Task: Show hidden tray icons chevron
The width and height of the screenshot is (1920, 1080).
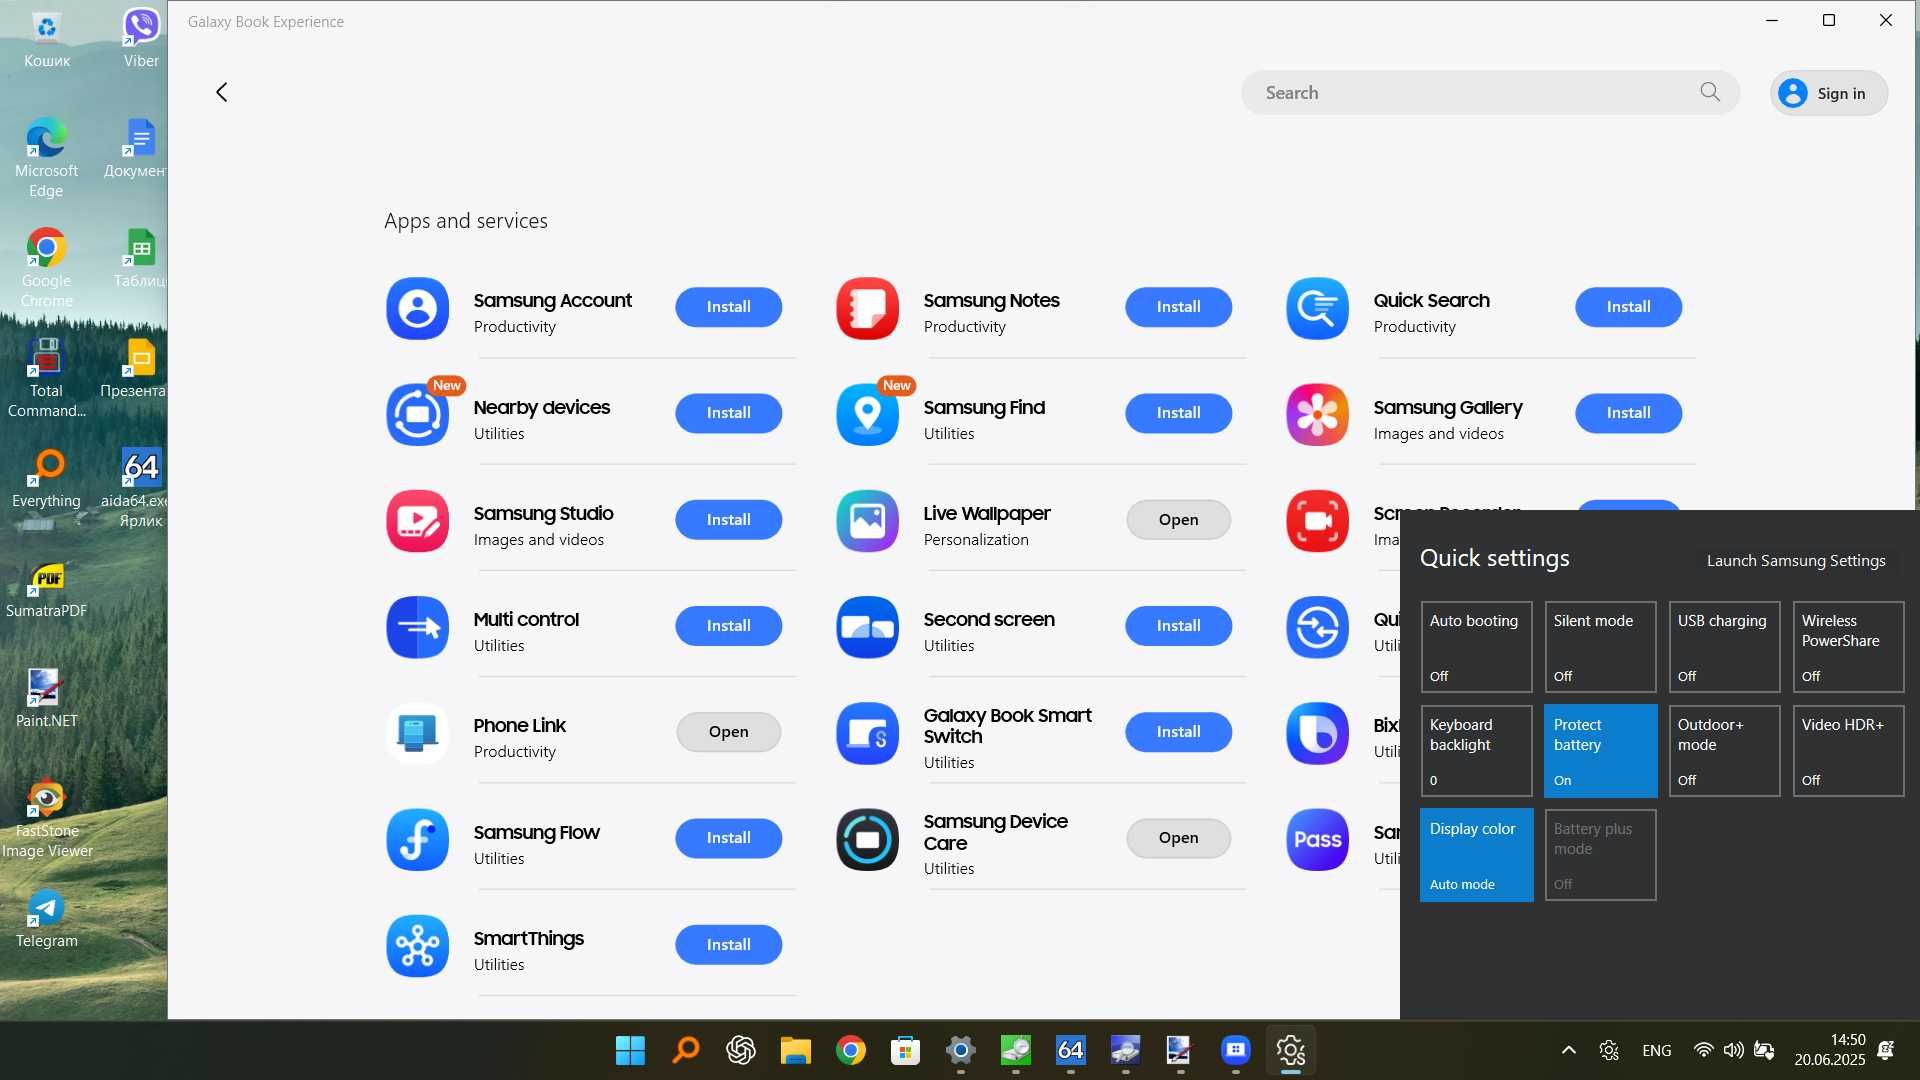Action: point(1568,1050)
